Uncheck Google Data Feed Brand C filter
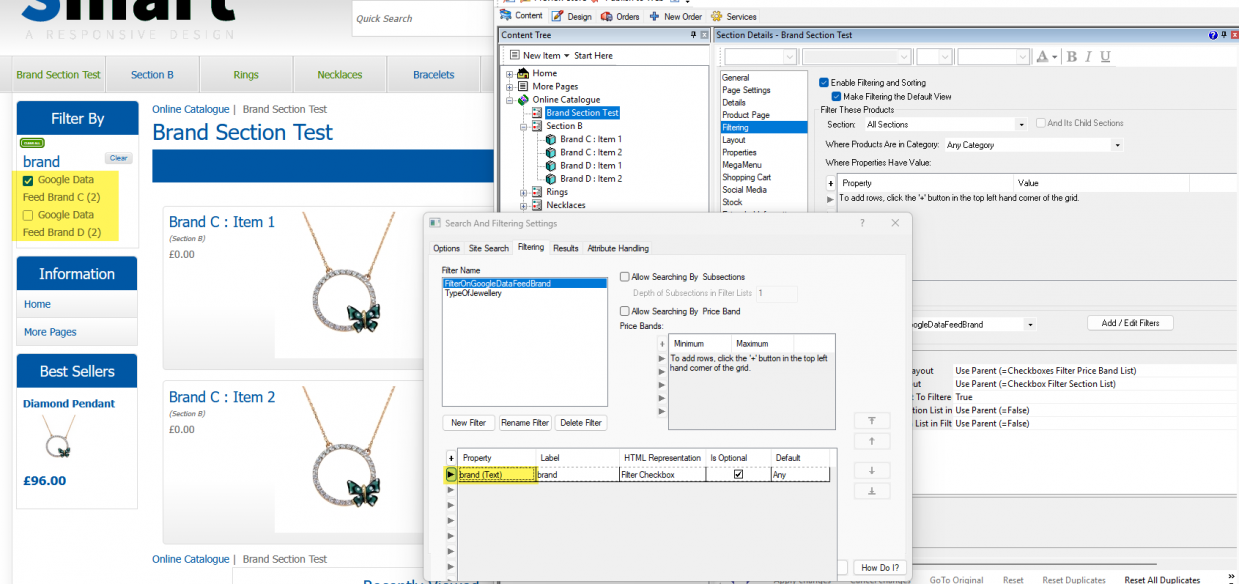 pos(28,181)
